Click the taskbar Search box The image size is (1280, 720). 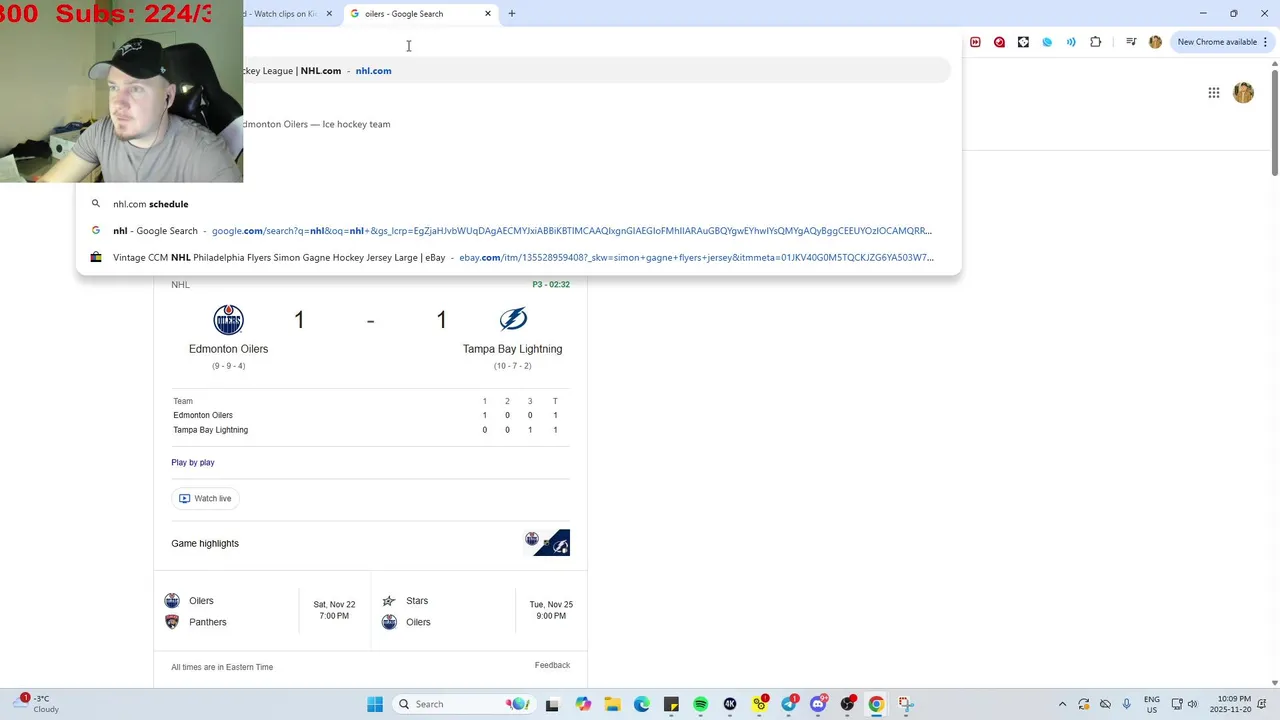coord(463,704)
